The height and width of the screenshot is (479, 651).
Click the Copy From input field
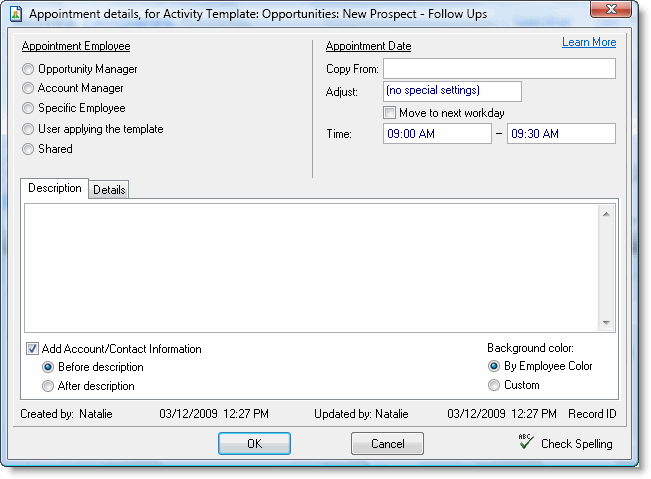[x=498, y=69]
